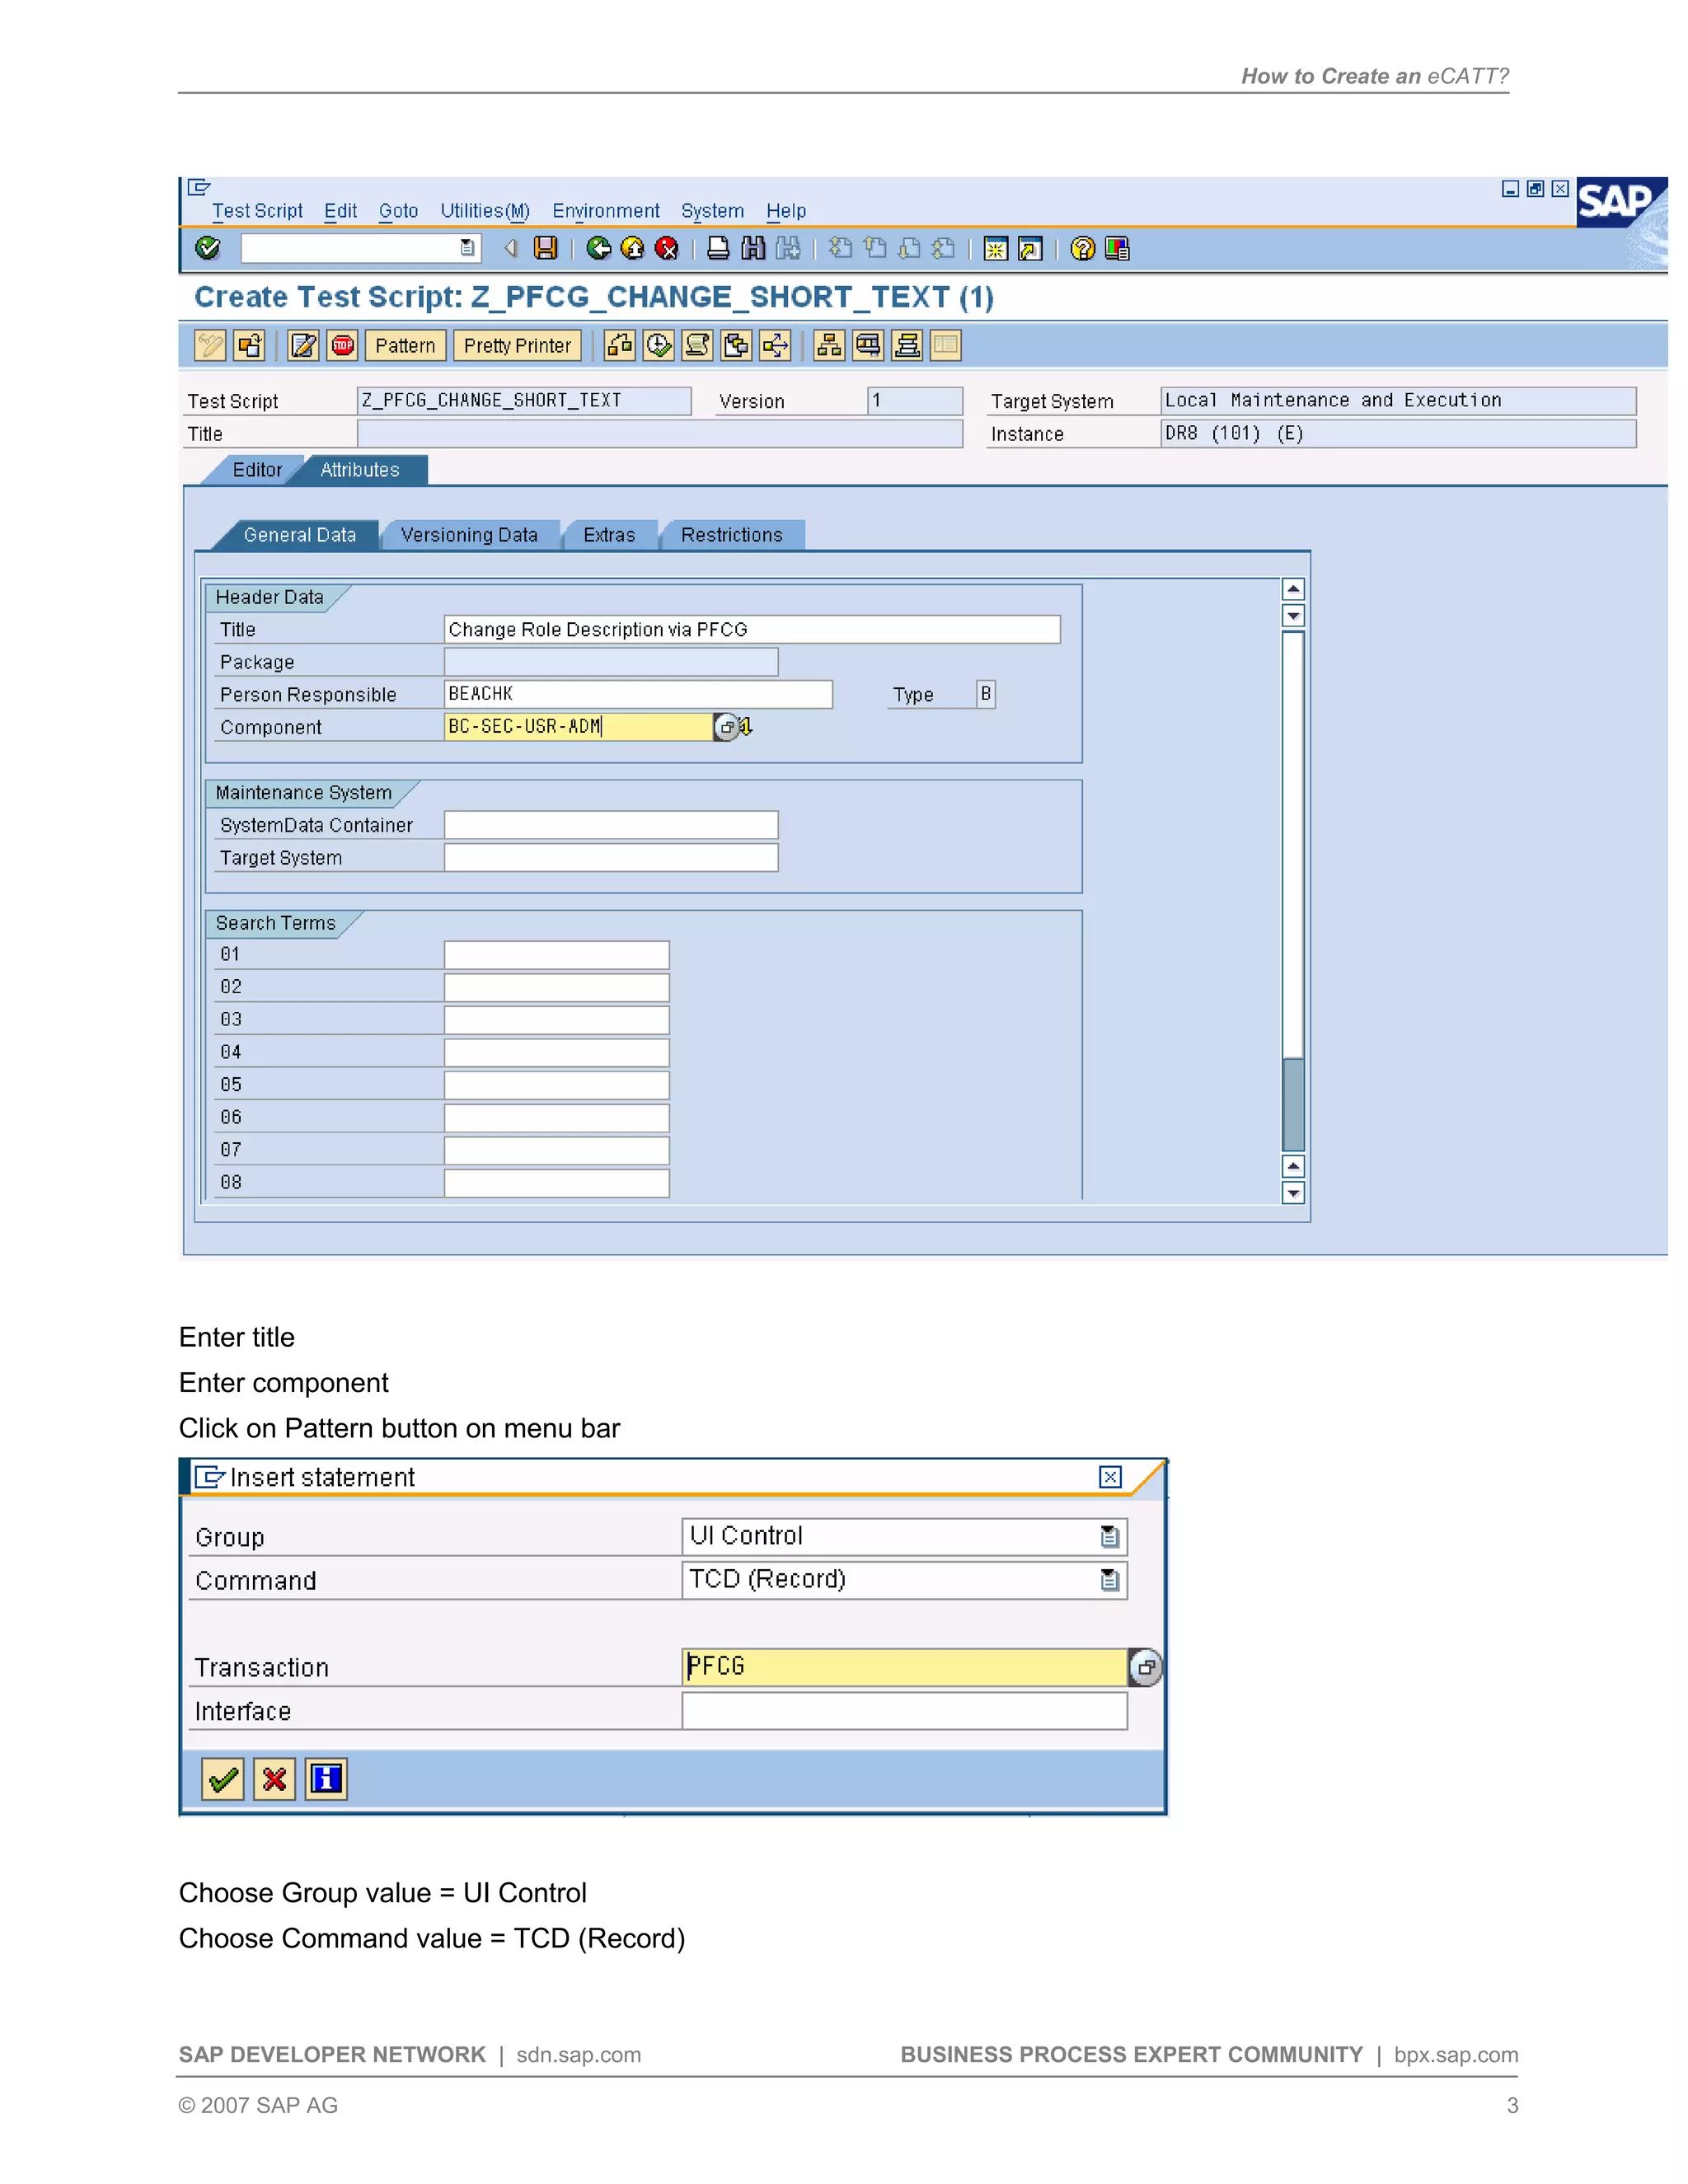This screenshot has width=1688, height=2184.
Task: Click the yellow Exit up-arrow icon
Action: [632, 248]
